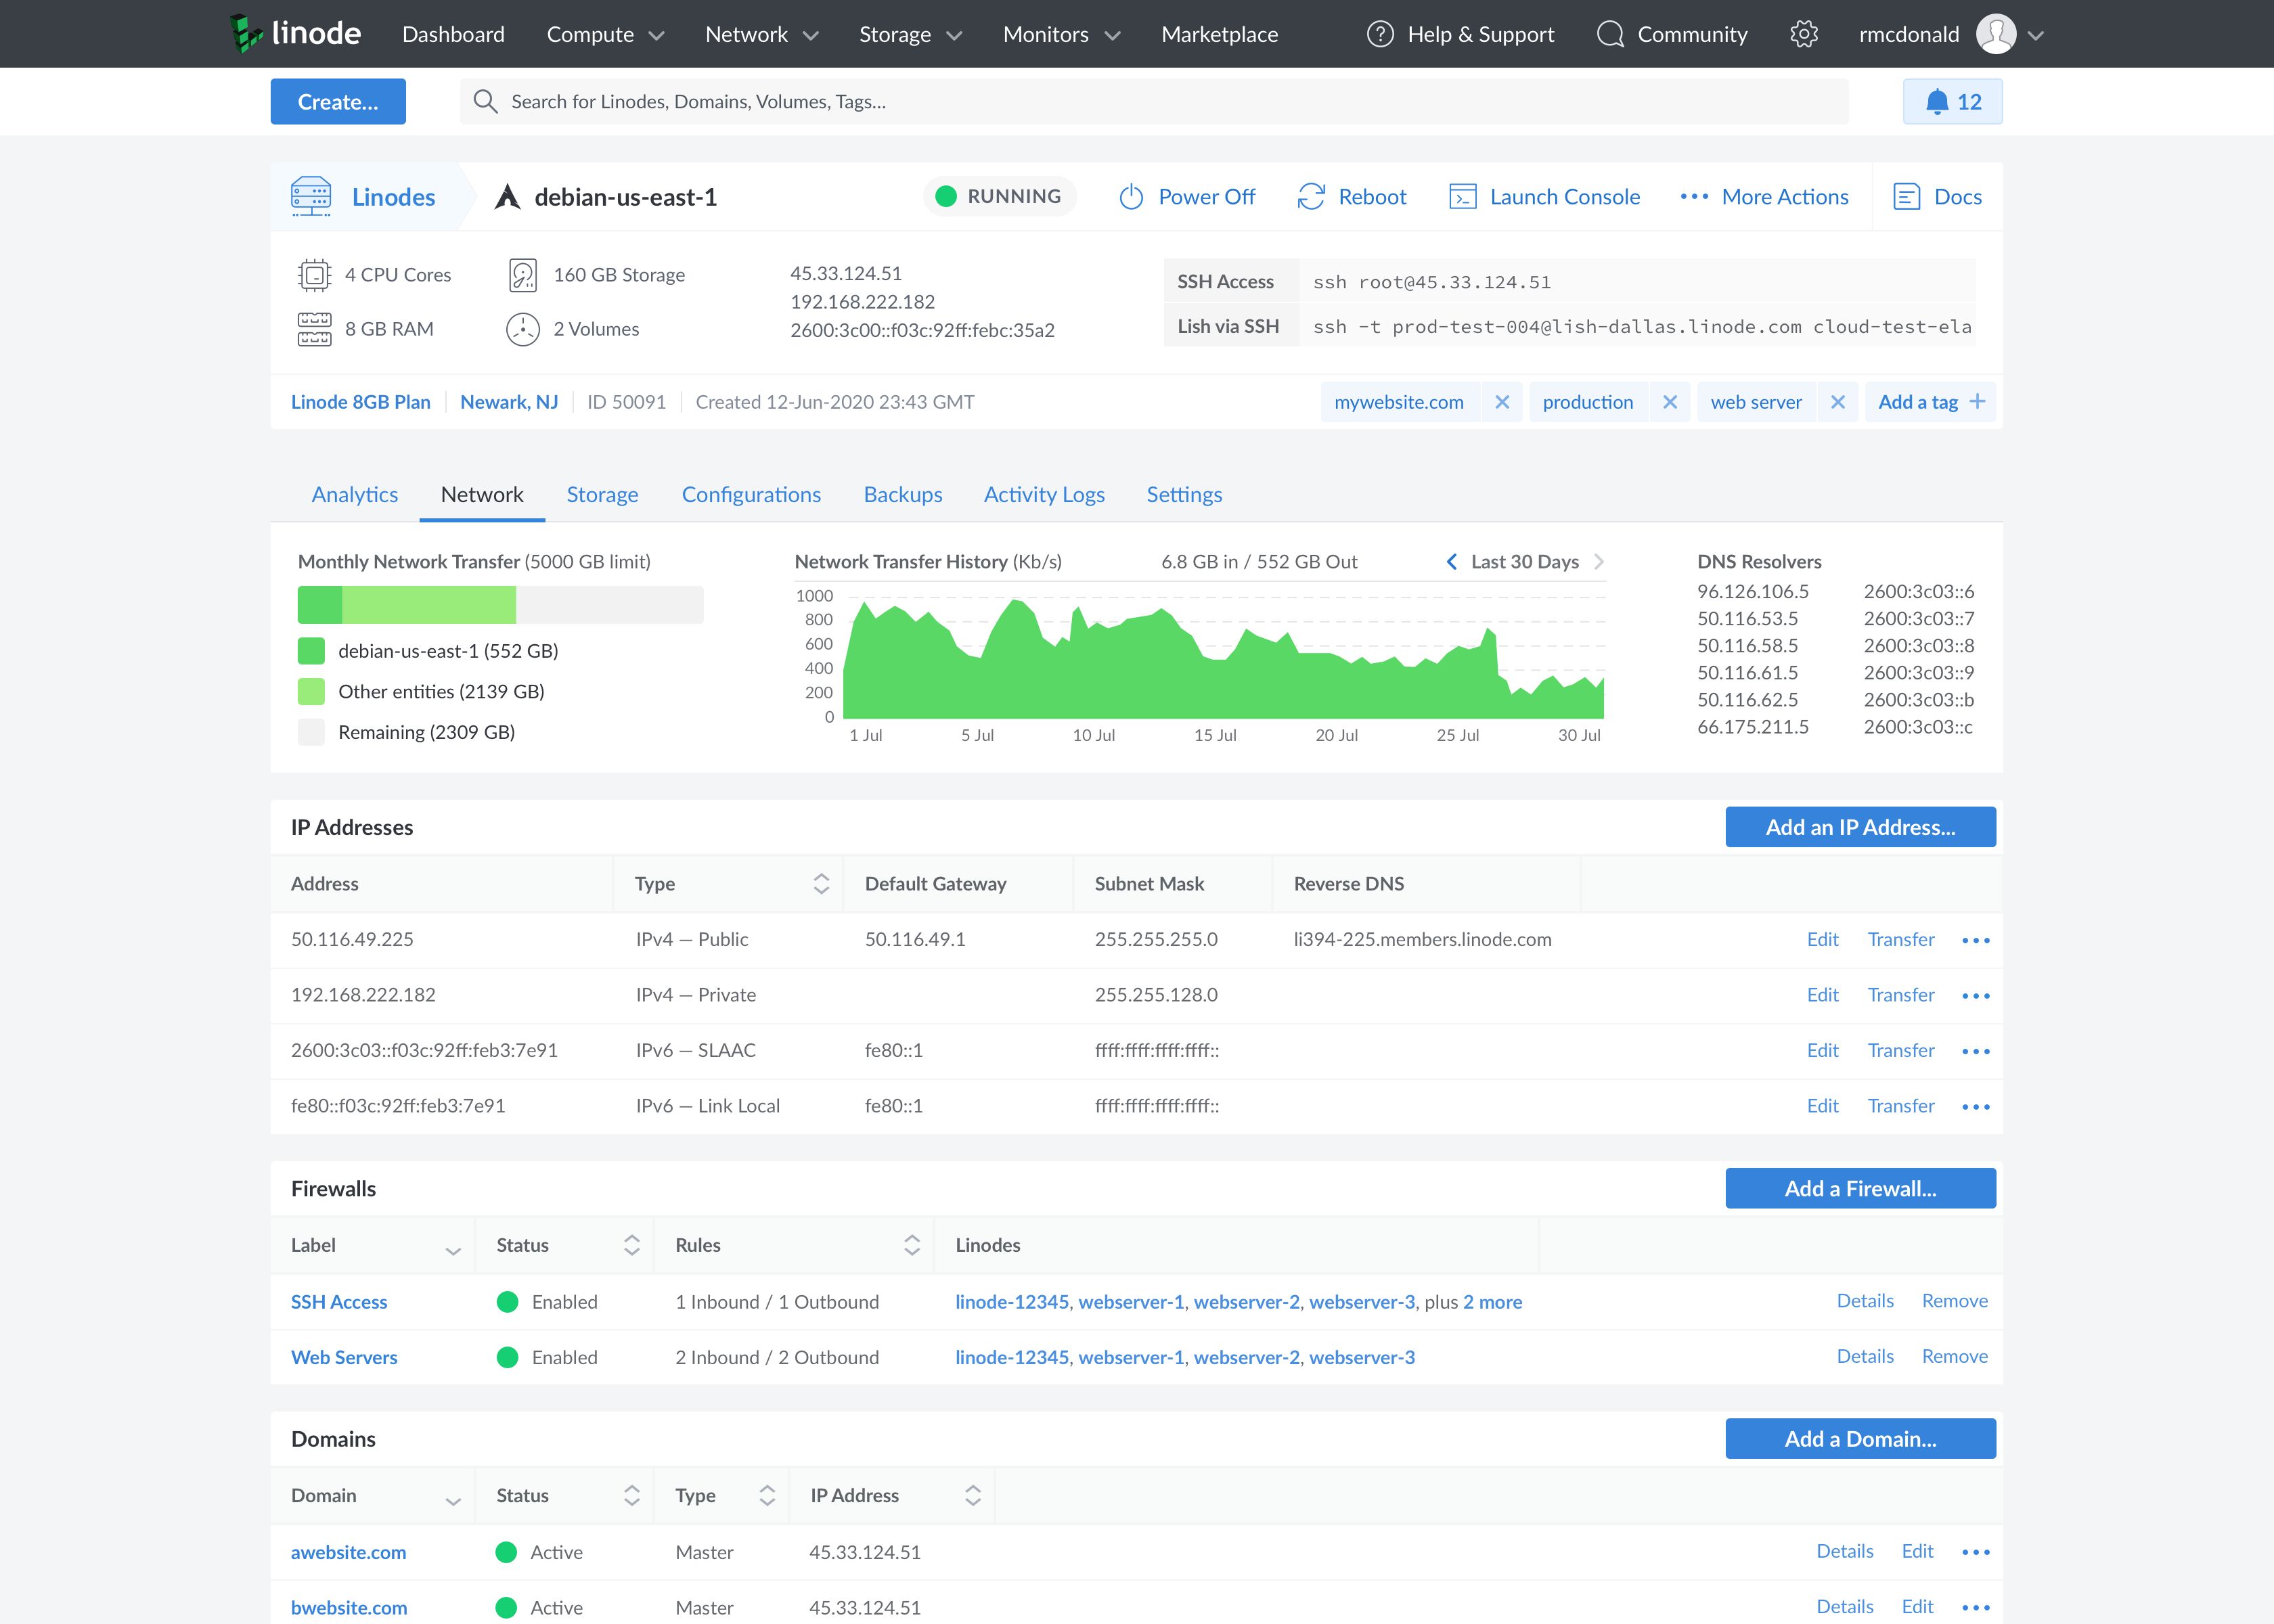This screenshot has width=2274, height=1624.
Task: Sort Firewalls by Label column
Action: (453, 1251)
